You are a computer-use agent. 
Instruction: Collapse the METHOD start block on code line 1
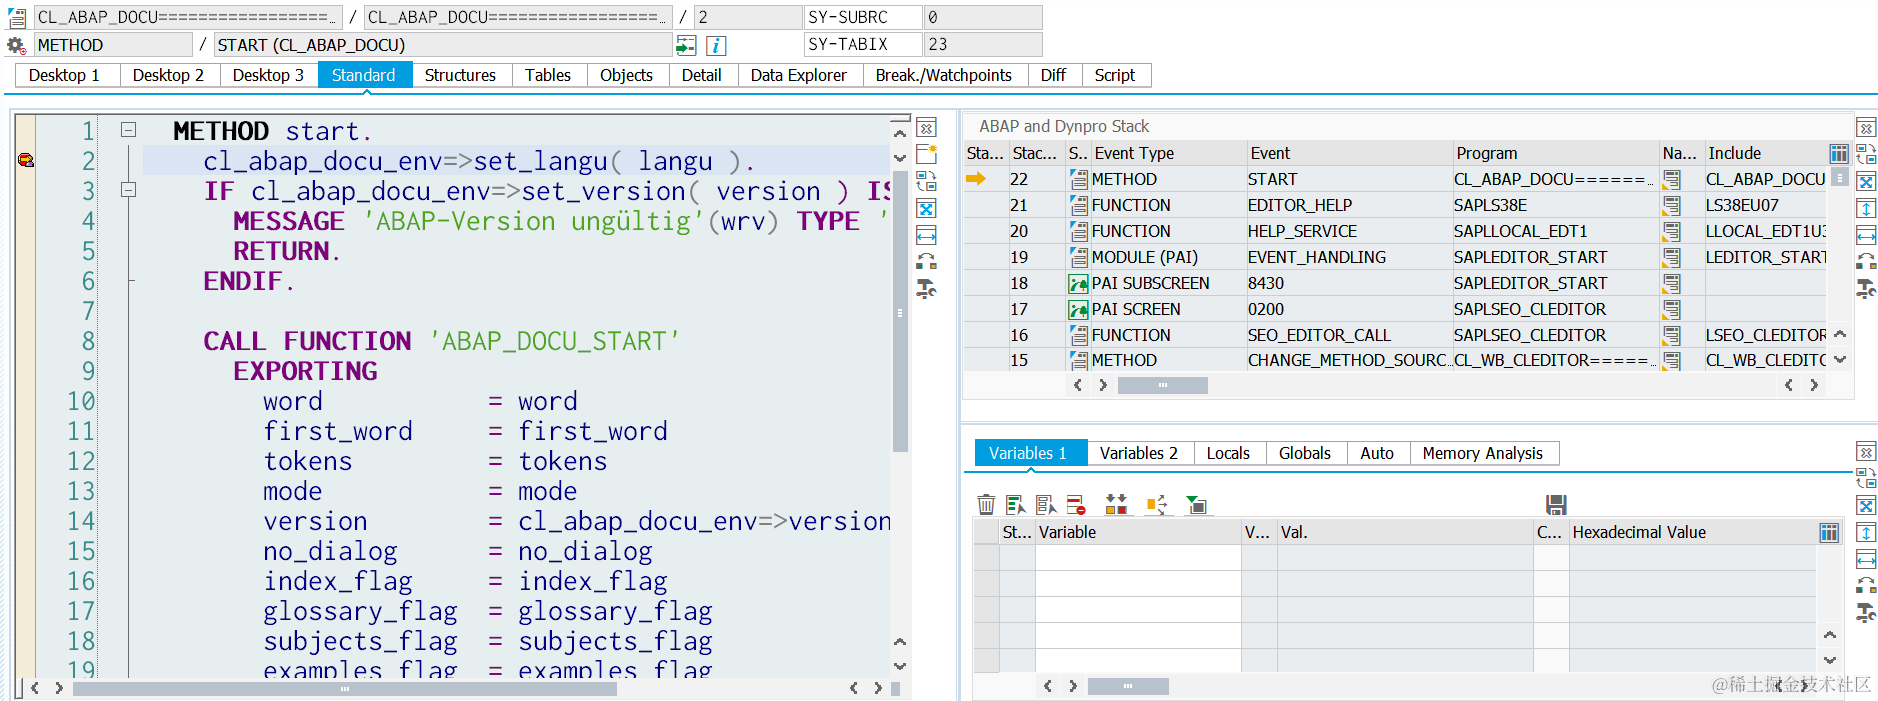[x=128, y=129]
